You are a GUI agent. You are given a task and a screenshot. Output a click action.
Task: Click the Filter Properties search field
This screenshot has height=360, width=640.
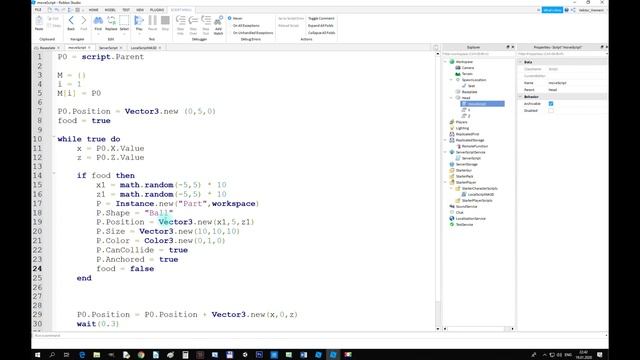tap(561, 54)
